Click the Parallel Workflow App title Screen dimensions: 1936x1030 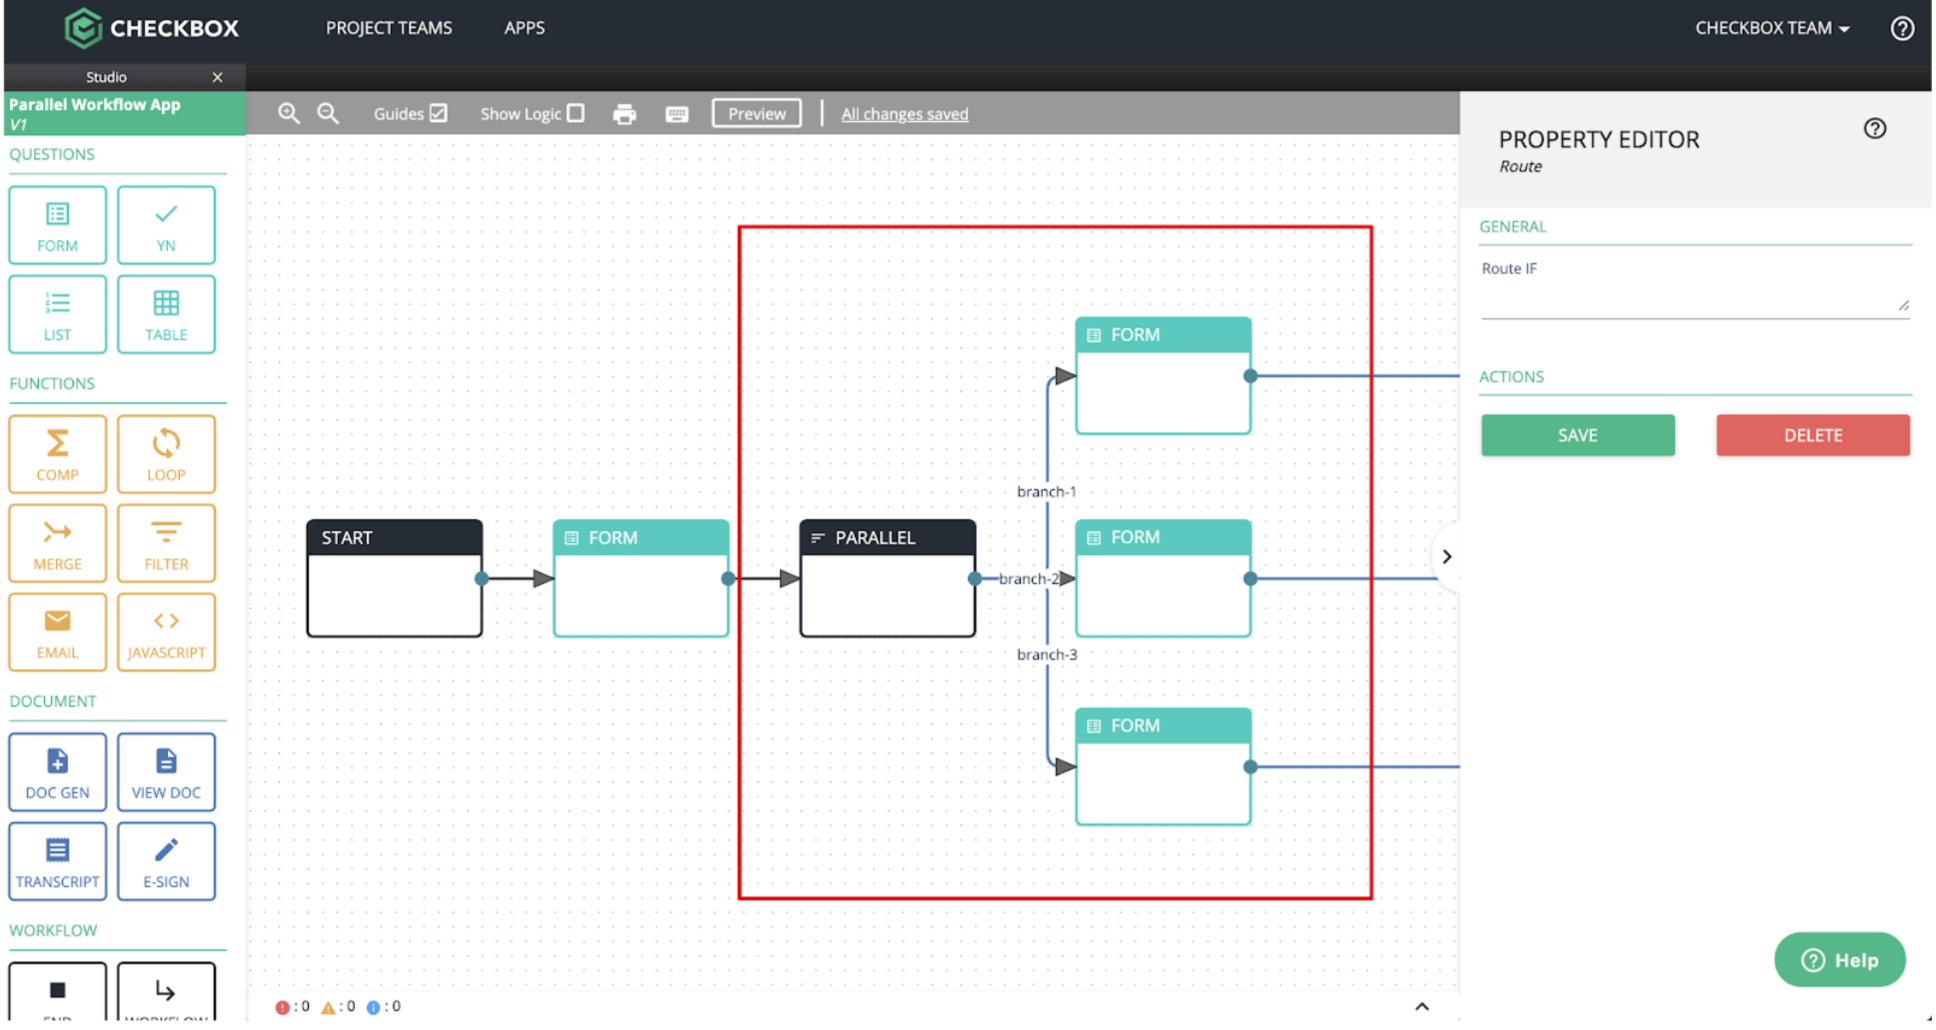click(95, 105)
